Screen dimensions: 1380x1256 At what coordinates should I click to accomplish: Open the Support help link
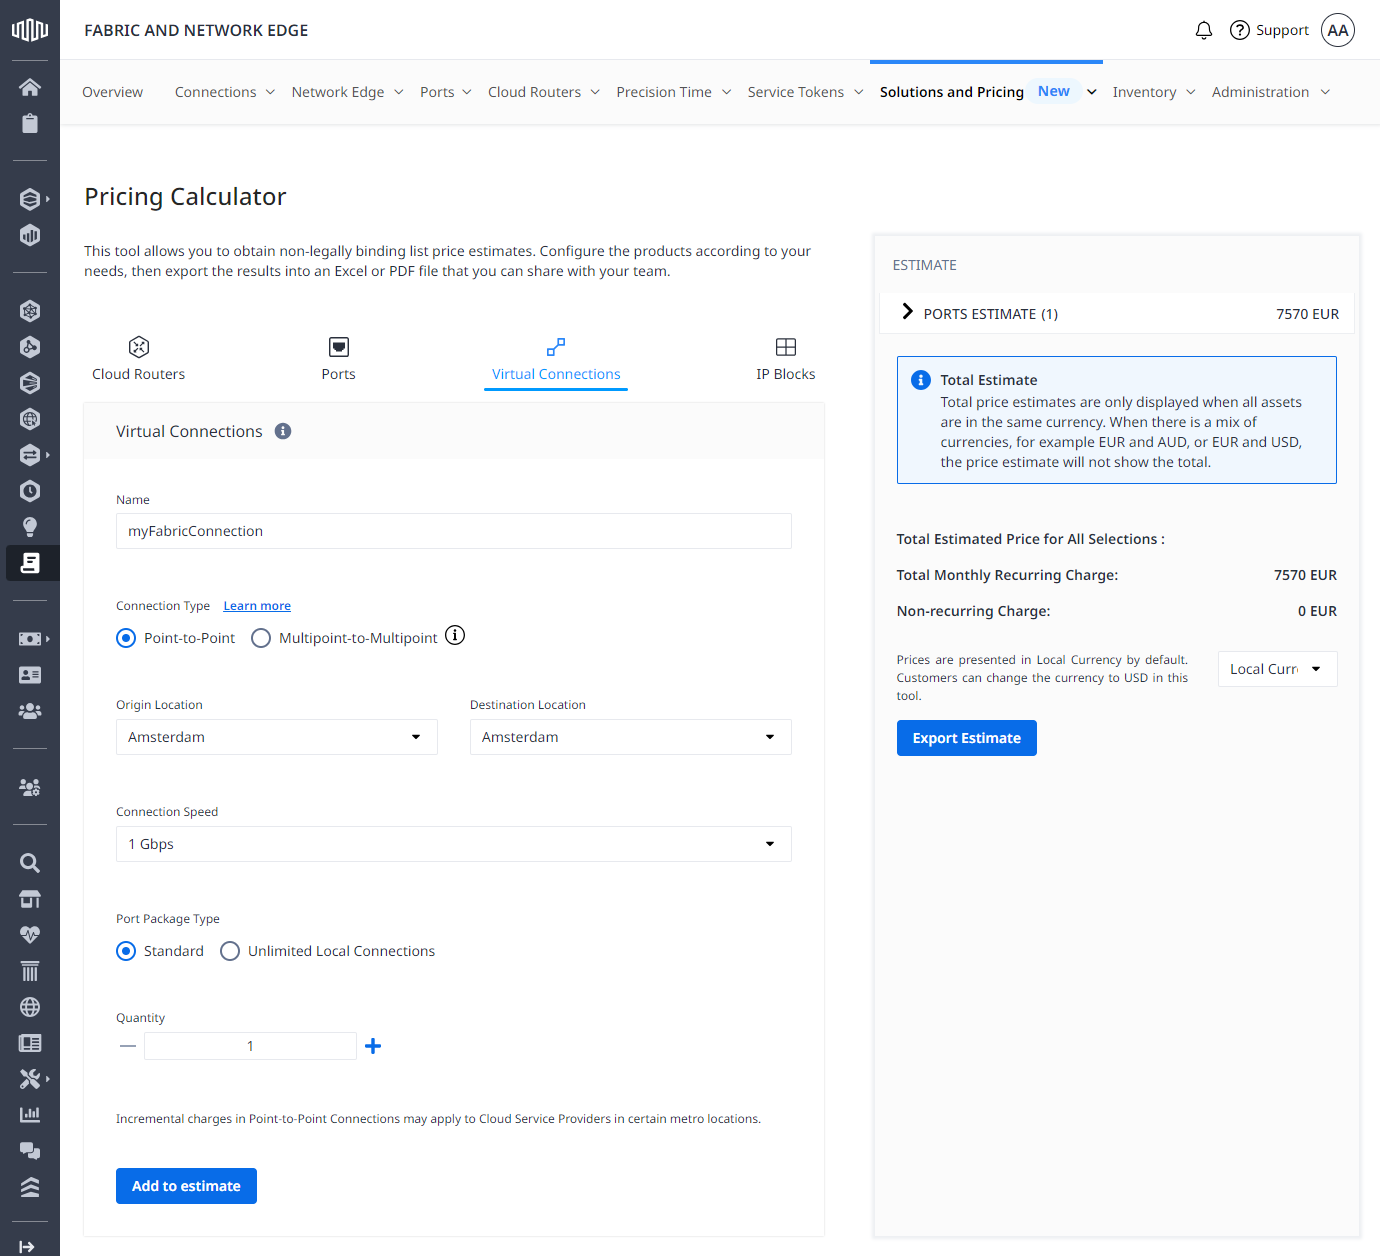pos(1269,30)
